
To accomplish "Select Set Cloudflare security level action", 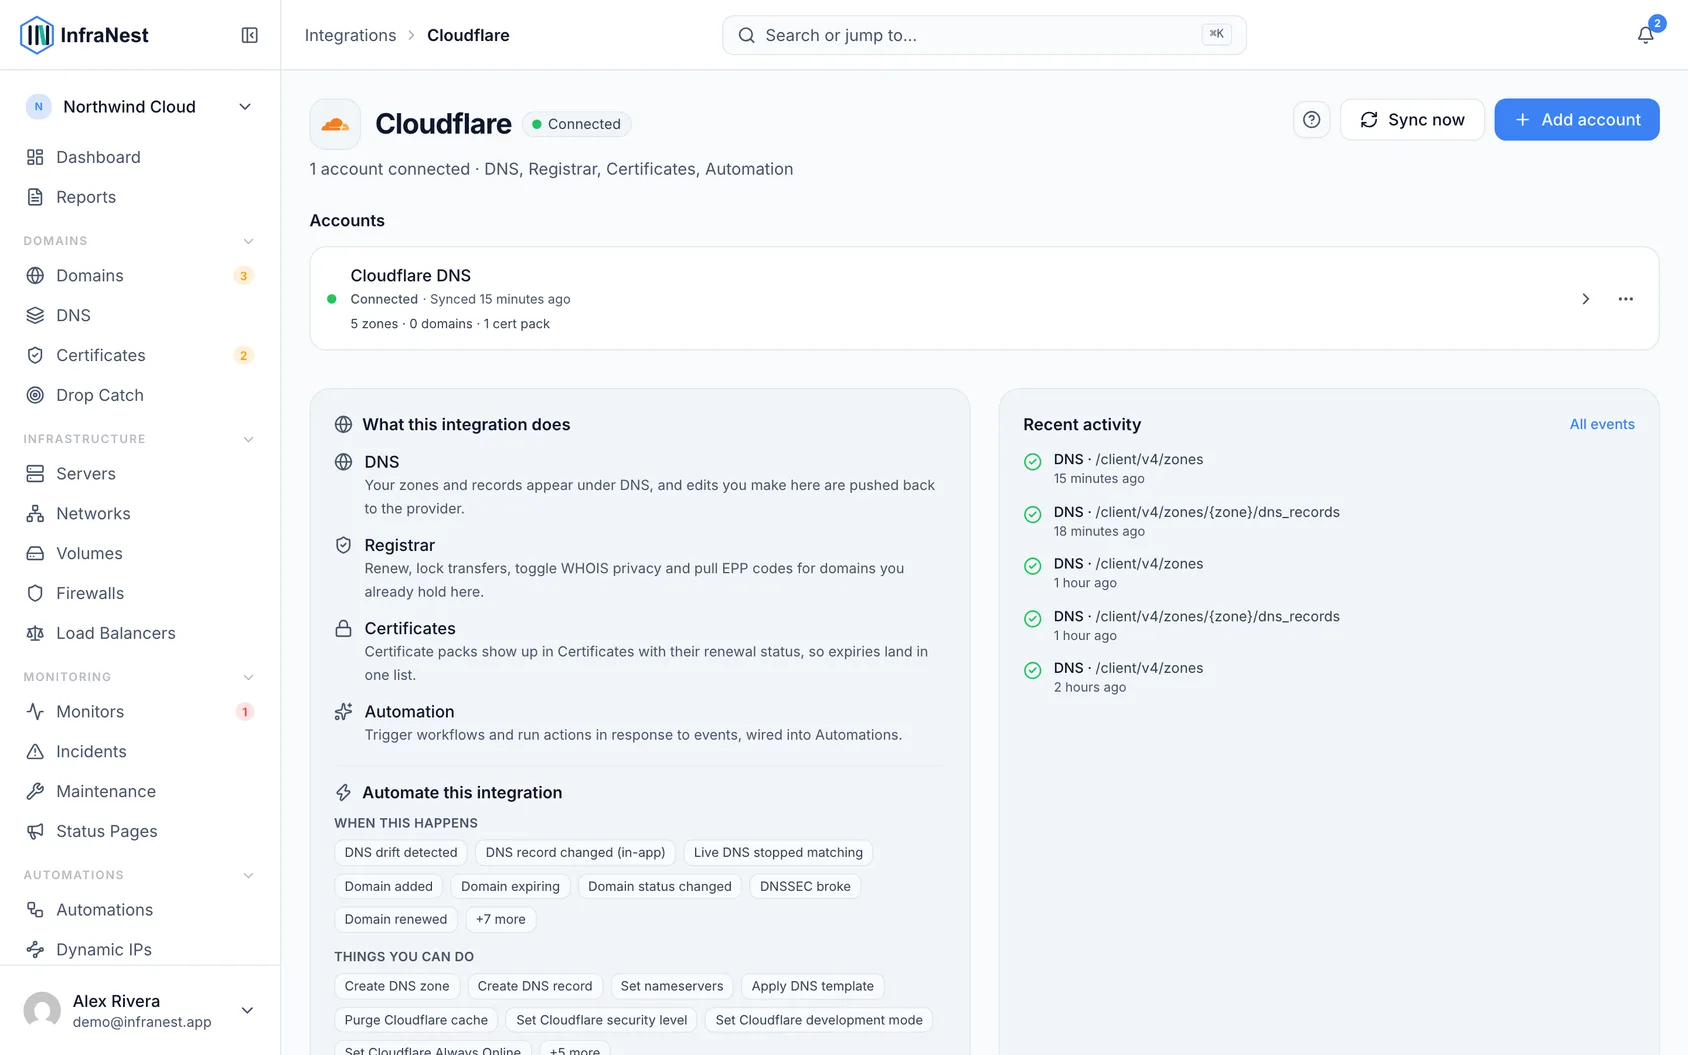I will click(x=602, y=1020).
